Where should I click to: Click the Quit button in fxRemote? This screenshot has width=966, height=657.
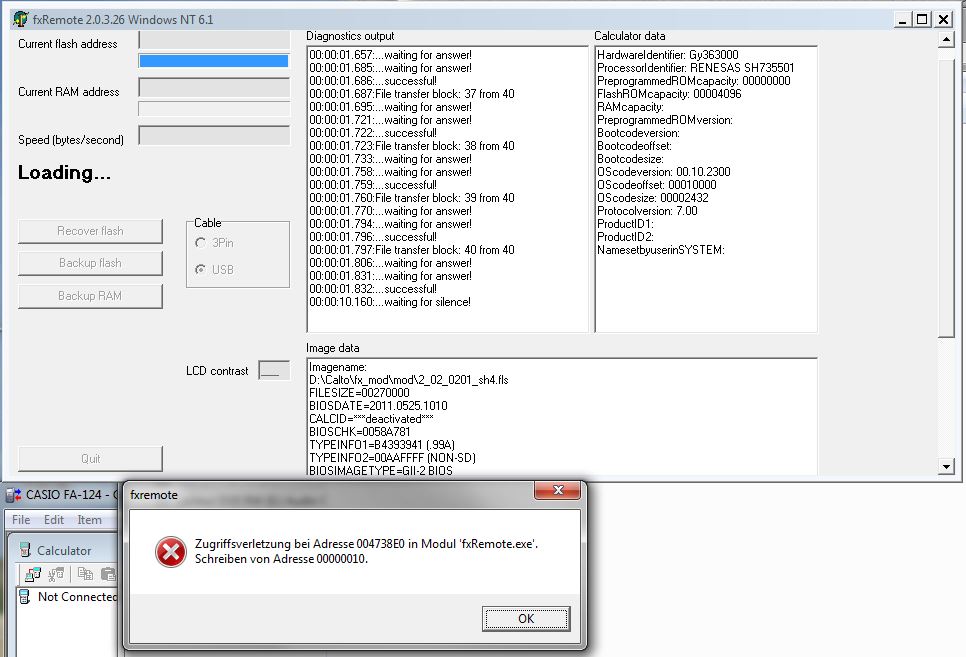(91, 459)
